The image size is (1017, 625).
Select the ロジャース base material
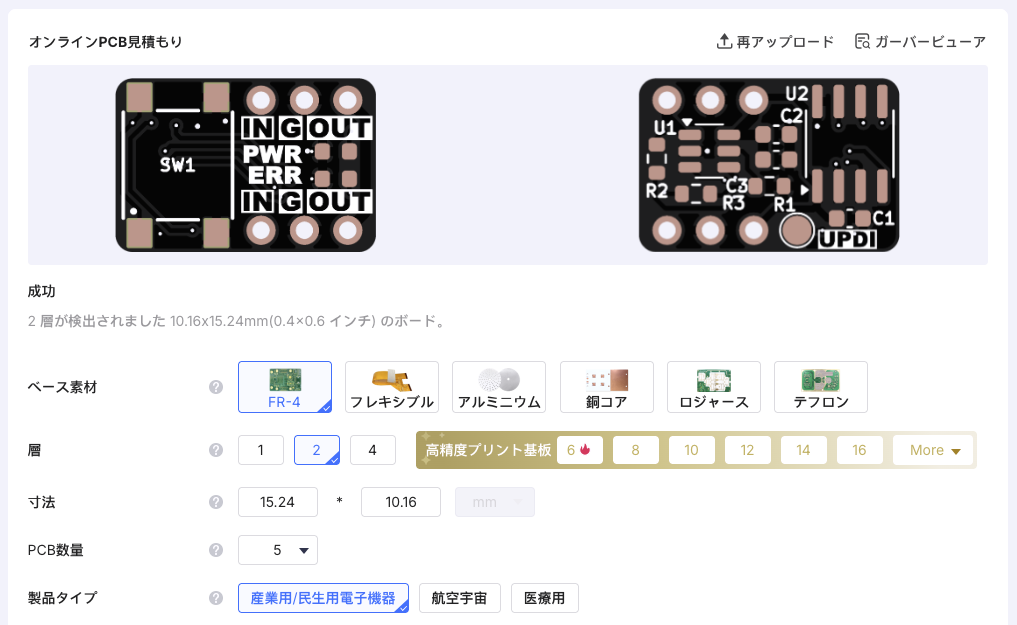714,387
